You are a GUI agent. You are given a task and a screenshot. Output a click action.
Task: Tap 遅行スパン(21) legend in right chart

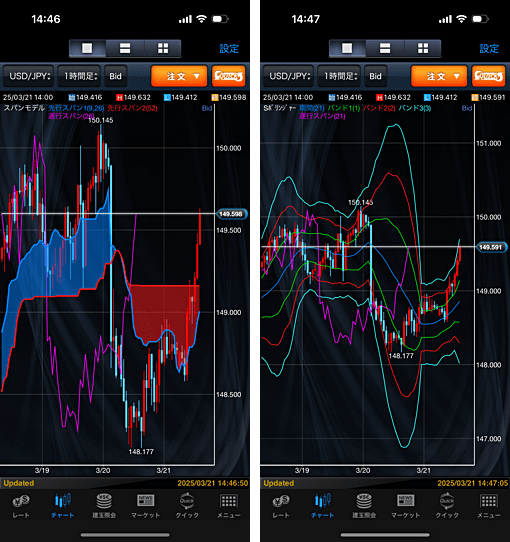point(322,116)
